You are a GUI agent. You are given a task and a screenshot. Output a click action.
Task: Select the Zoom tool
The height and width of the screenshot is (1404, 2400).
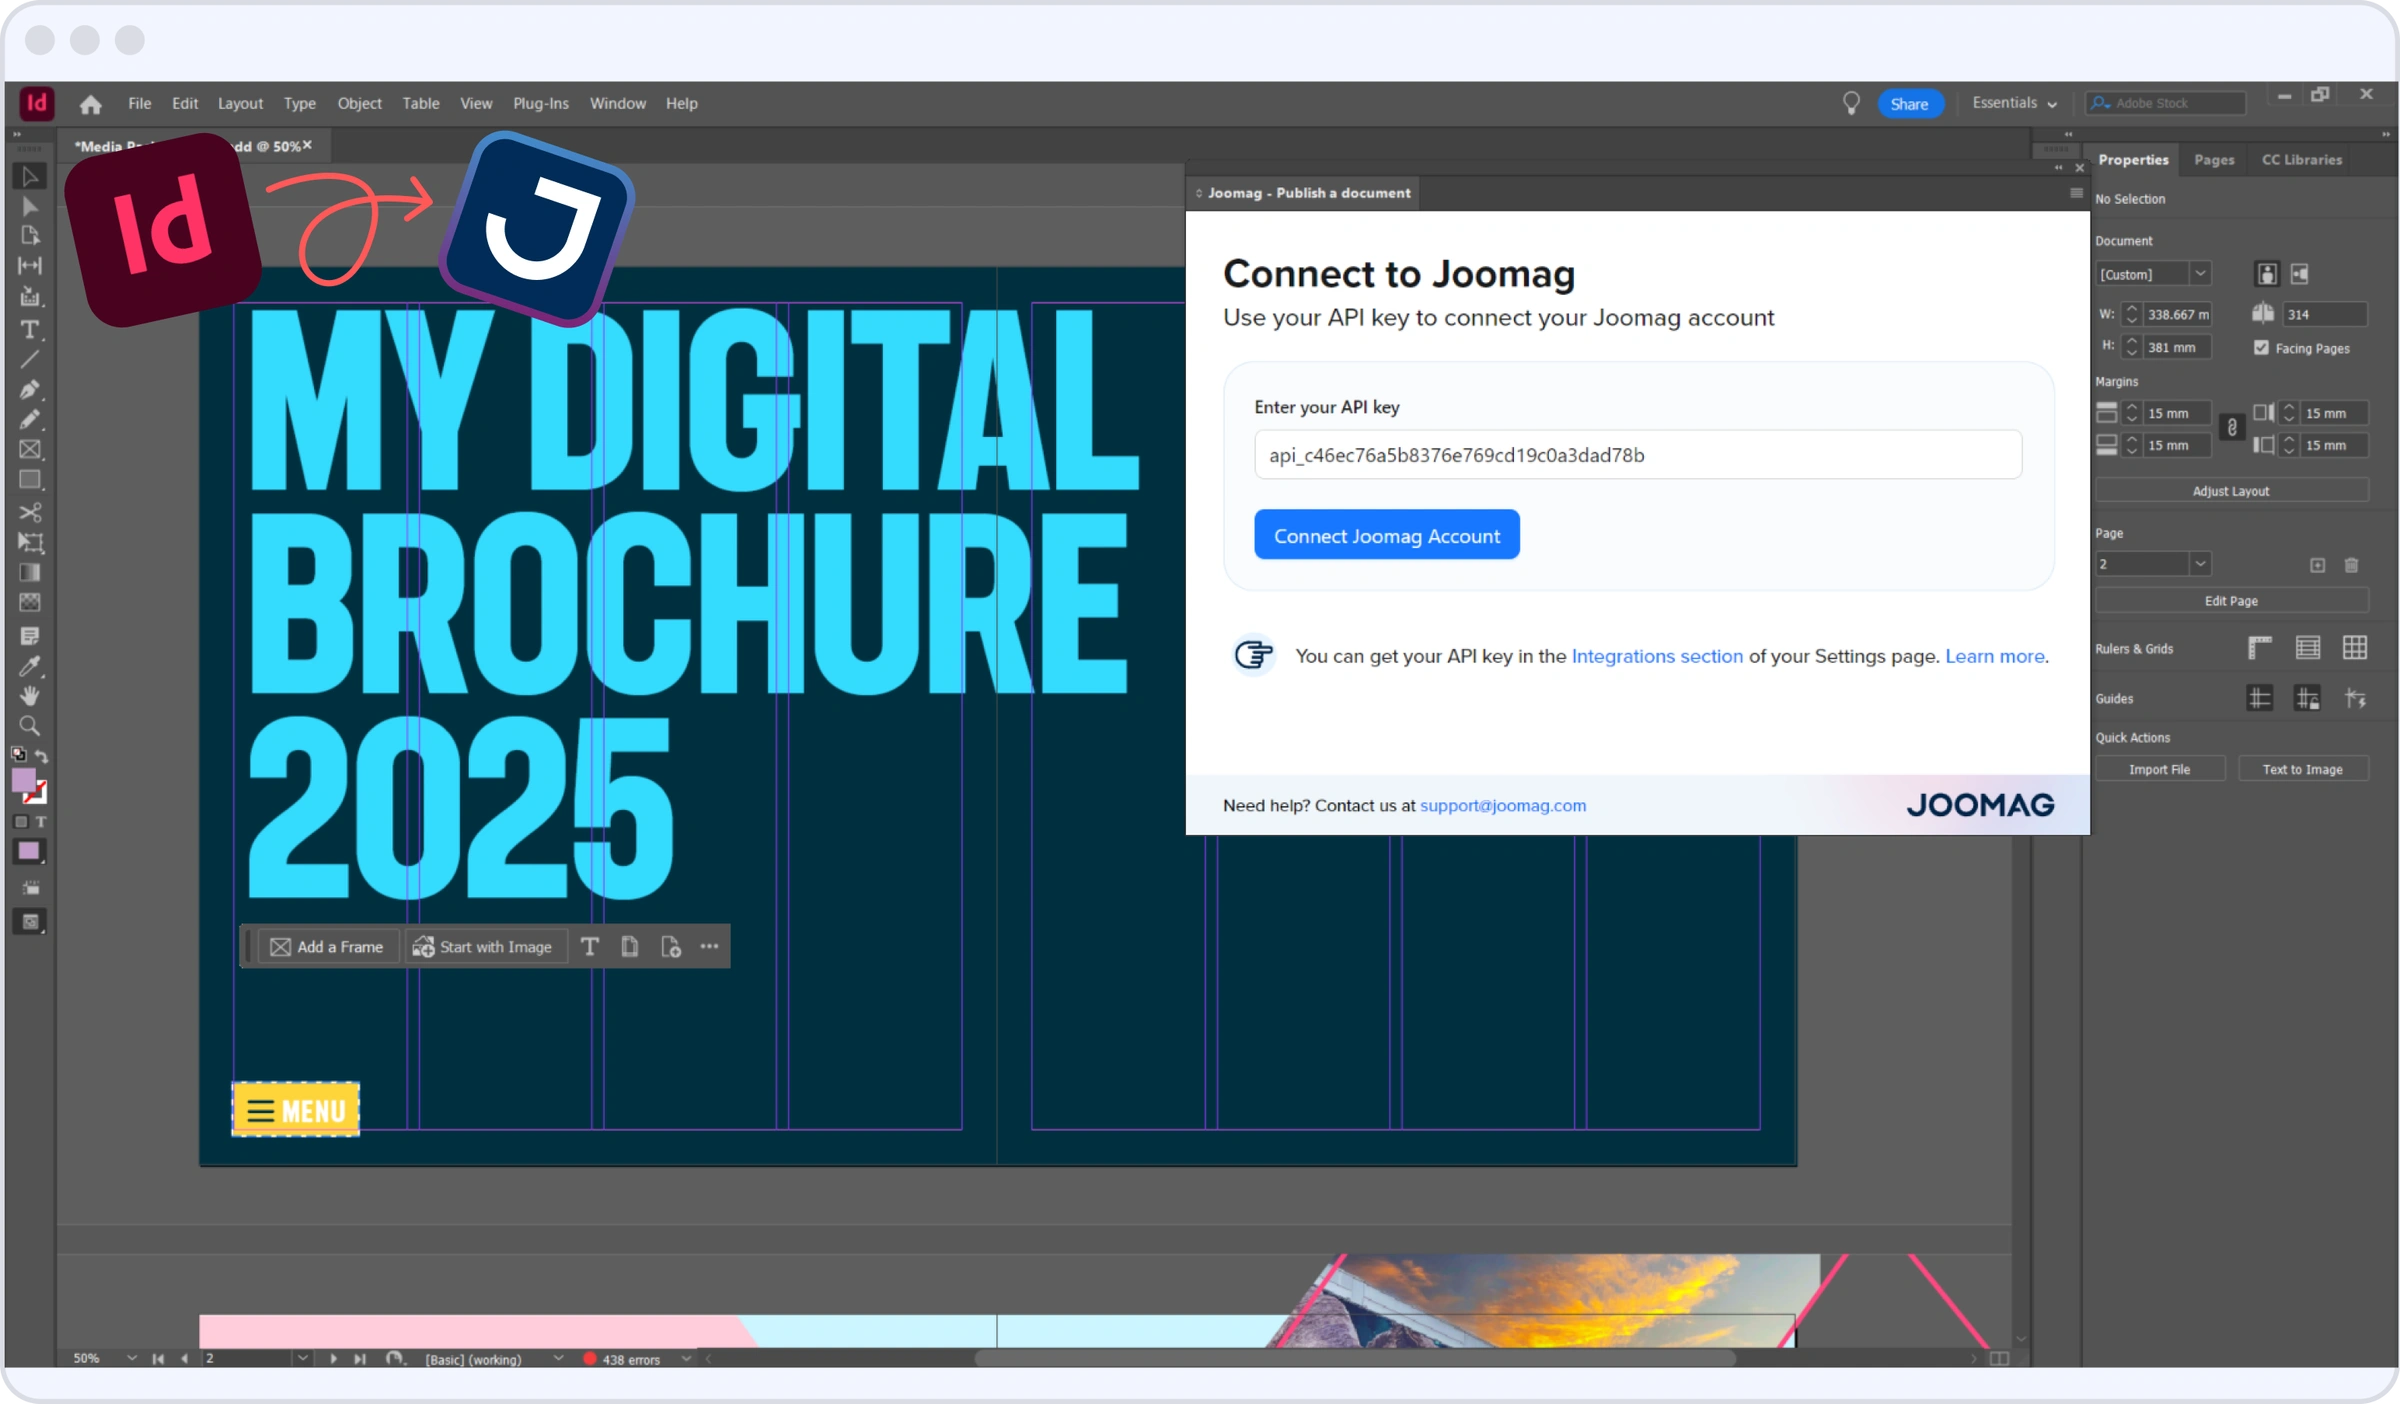click(x=30, y=726)
